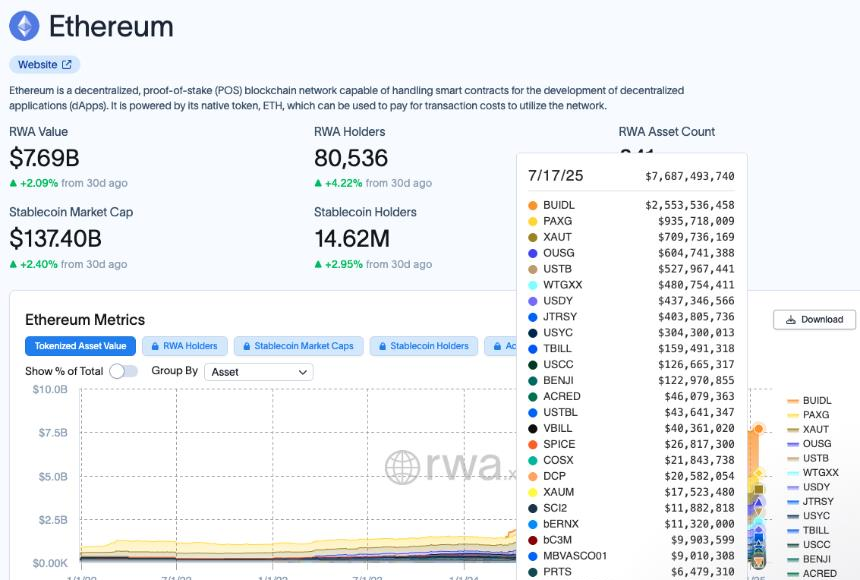Switch to Stablecoin Market Caps tab
This screenshot has height=580, width=860.
point(297,346)
